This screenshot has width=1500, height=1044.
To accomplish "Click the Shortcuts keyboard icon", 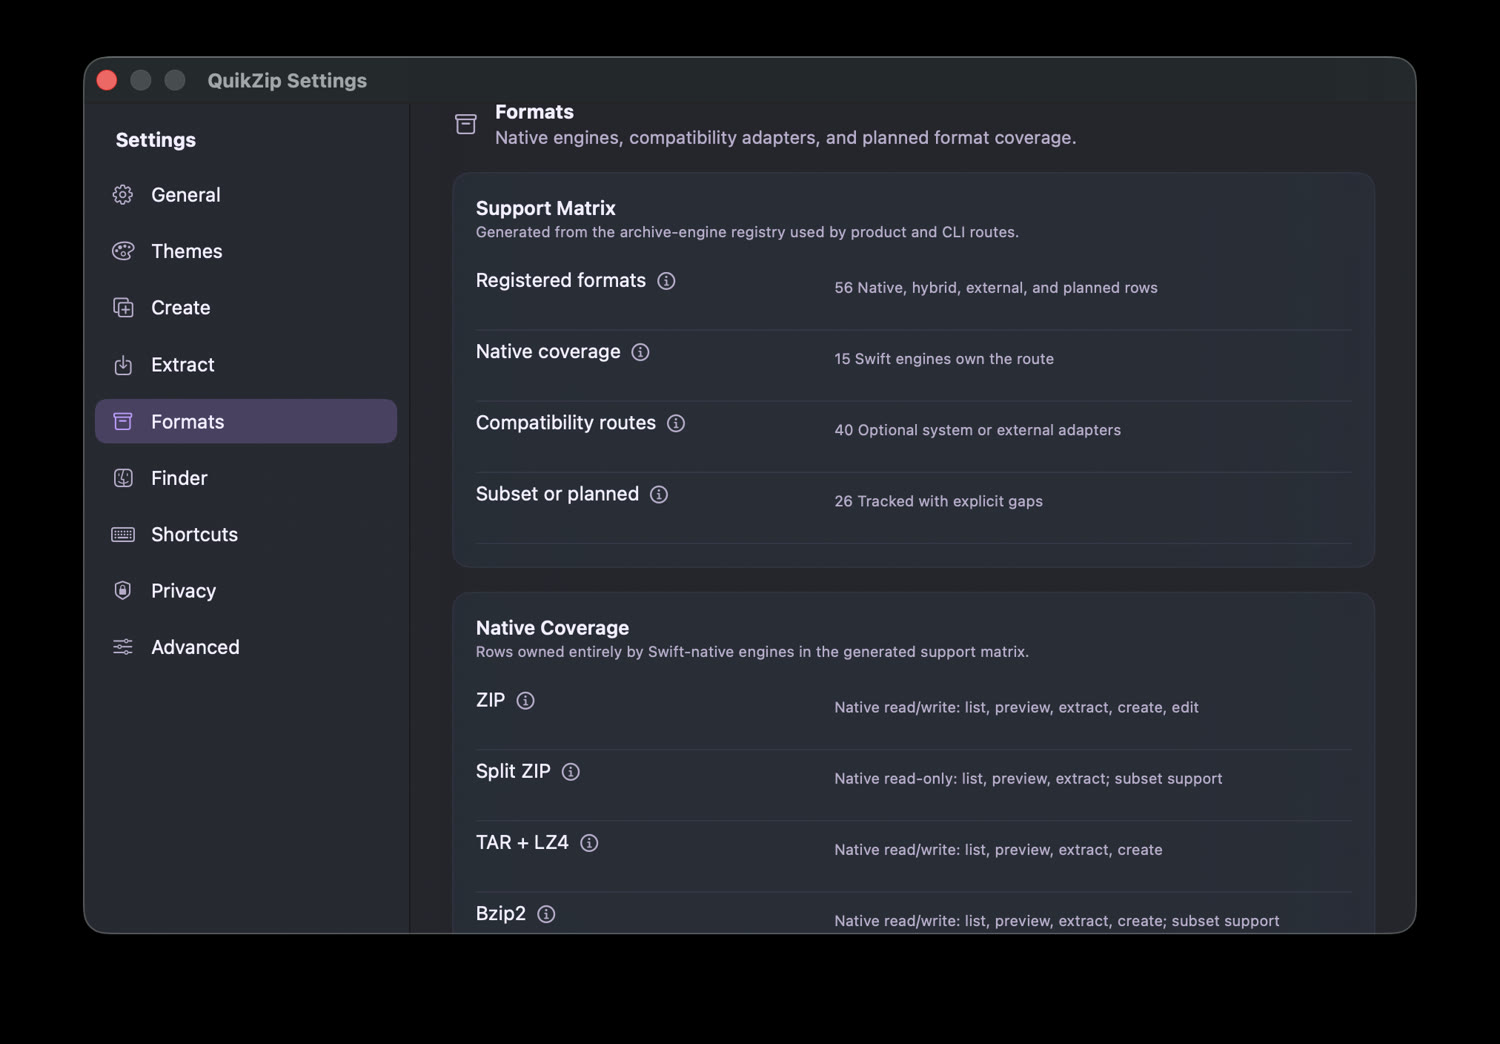I will click(123, 535).
